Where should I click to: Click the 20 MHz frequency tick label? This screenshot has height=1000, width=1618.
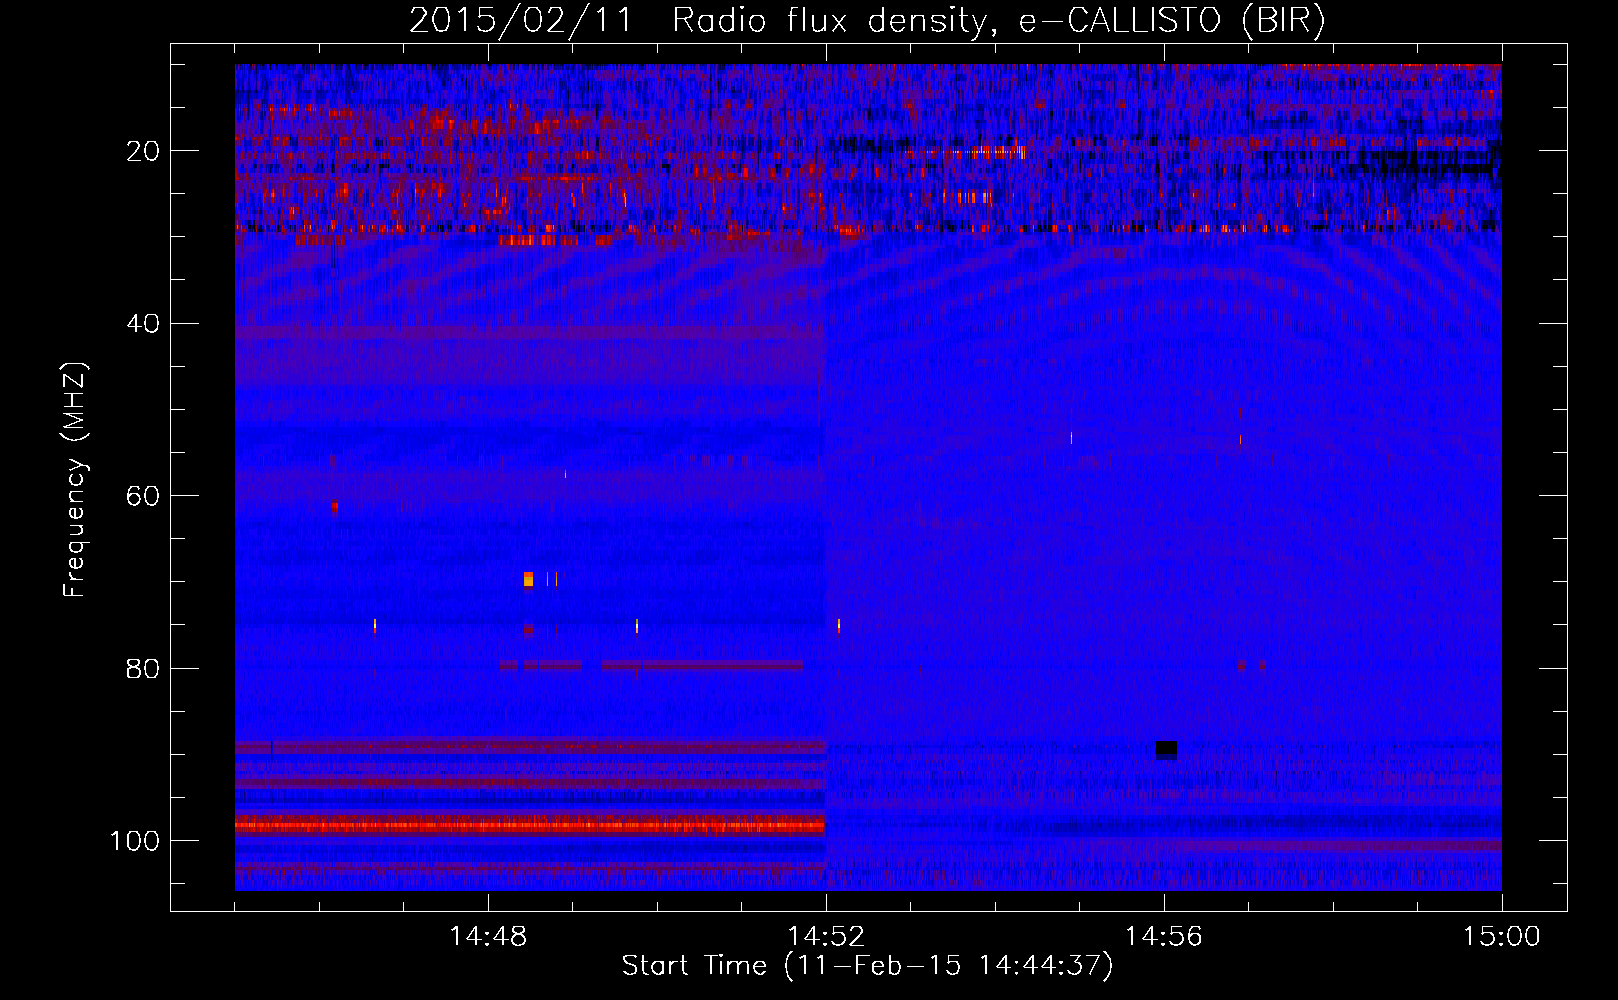pyautogui.click(x=143, y=151)
